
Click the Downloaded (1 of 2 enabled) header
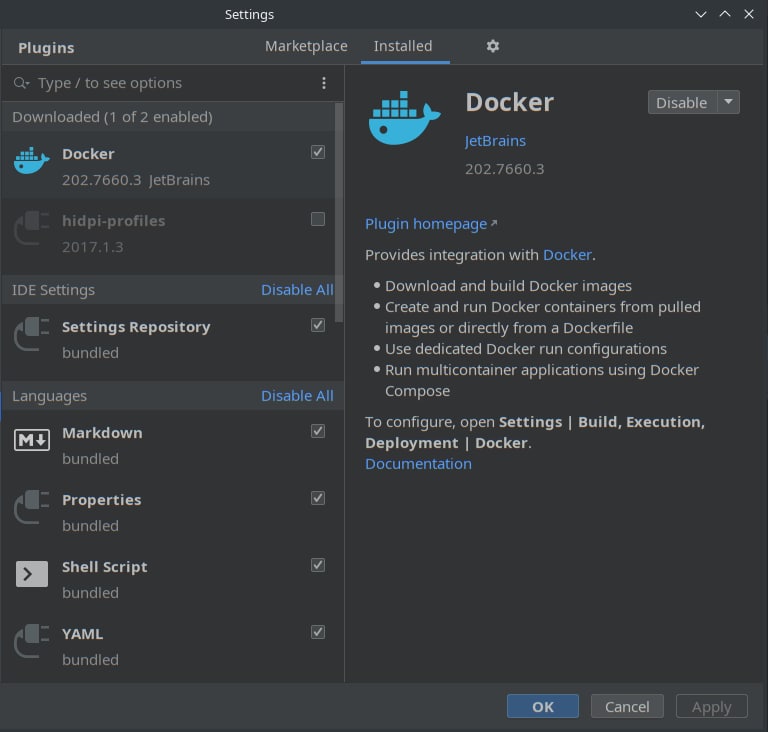(112, 117)
